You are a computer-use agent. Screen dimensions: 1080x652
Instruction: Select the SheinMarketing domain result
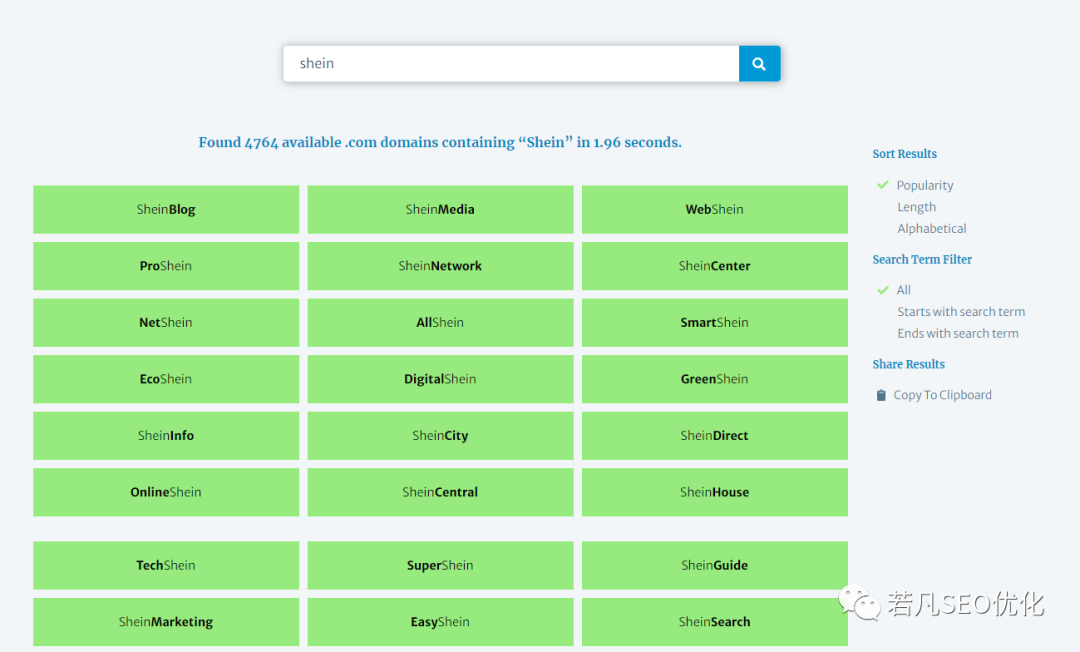coord(166,622)
